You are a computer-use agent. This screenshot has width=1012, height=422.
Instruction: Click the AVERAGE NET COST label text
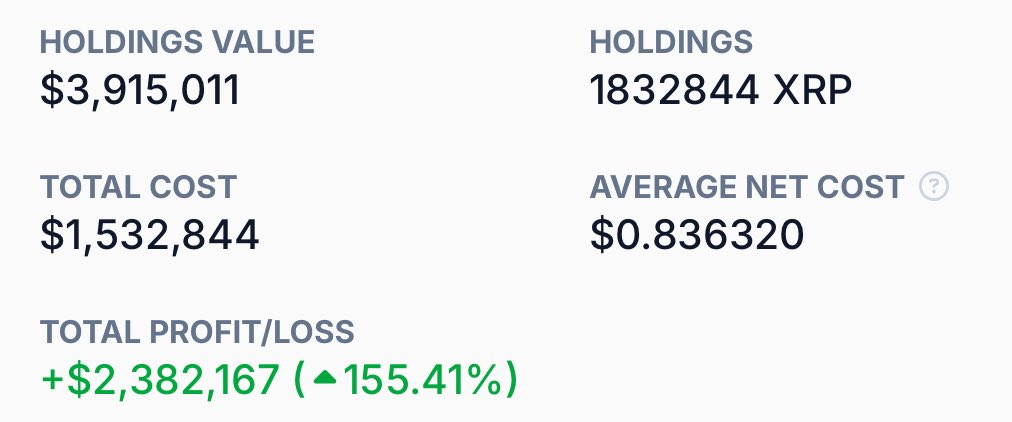coord(747,187)
